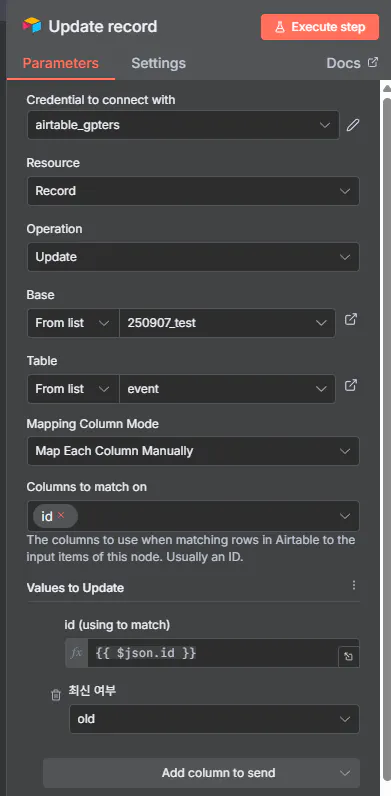Open the Base dropdown showing 250907_test
The height and width of the screenshot is (796, 391).
pos(227,323)
